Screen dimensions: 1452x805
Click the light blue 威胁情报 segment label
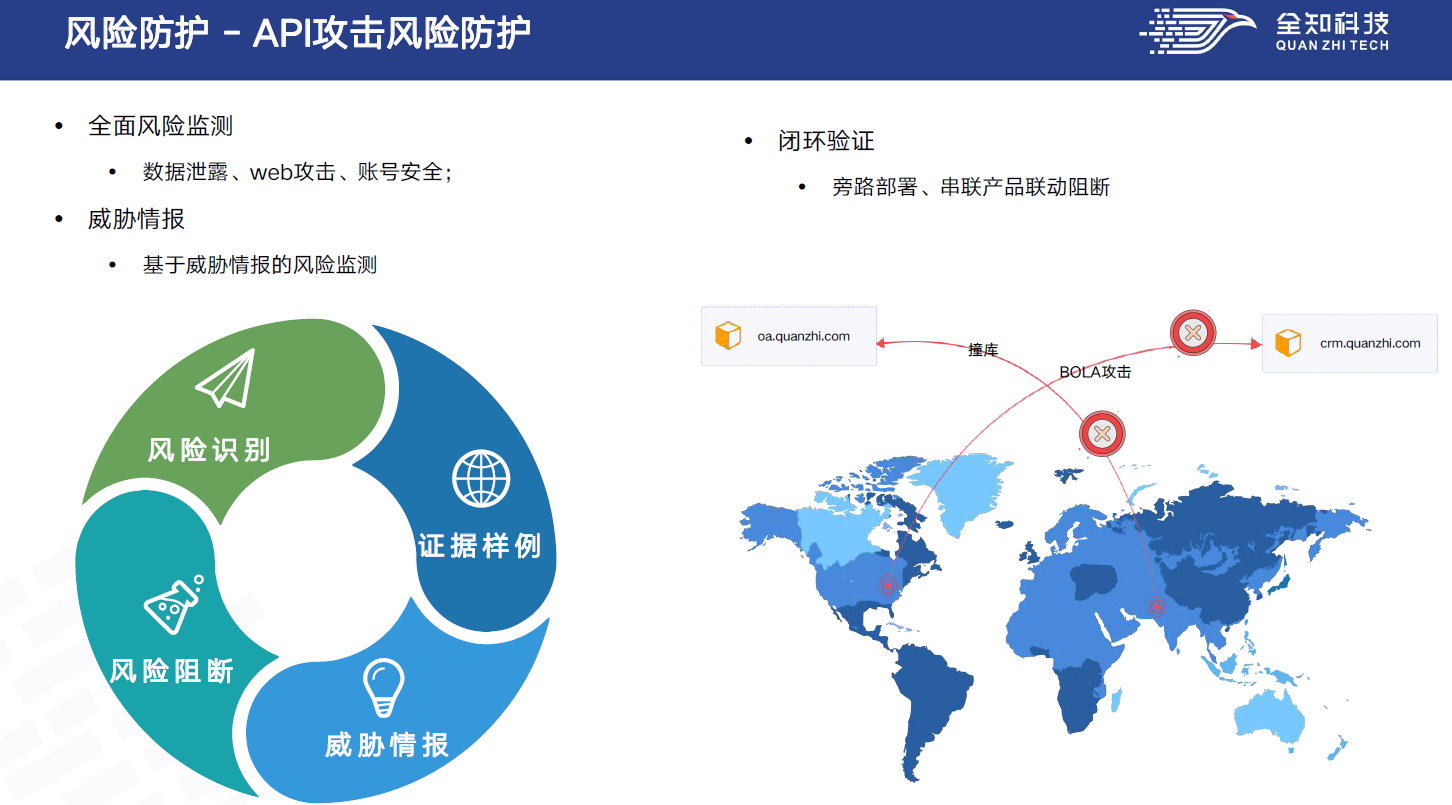tap(387, 746)
